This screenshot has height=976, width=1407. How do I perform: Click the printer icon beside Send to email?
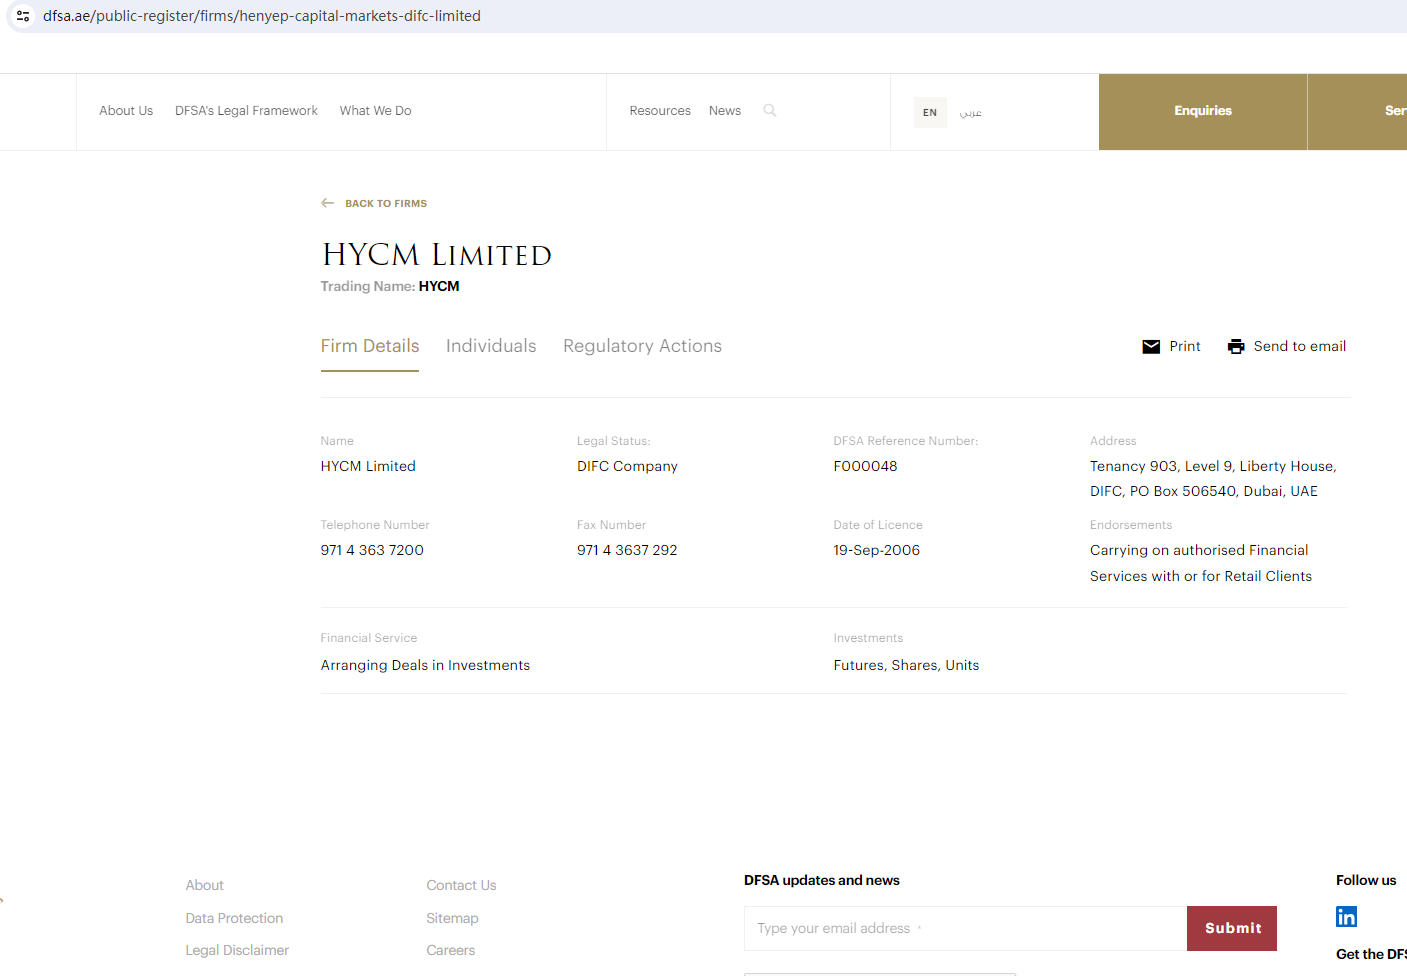pyautogui.click(x=1236, y=347)
